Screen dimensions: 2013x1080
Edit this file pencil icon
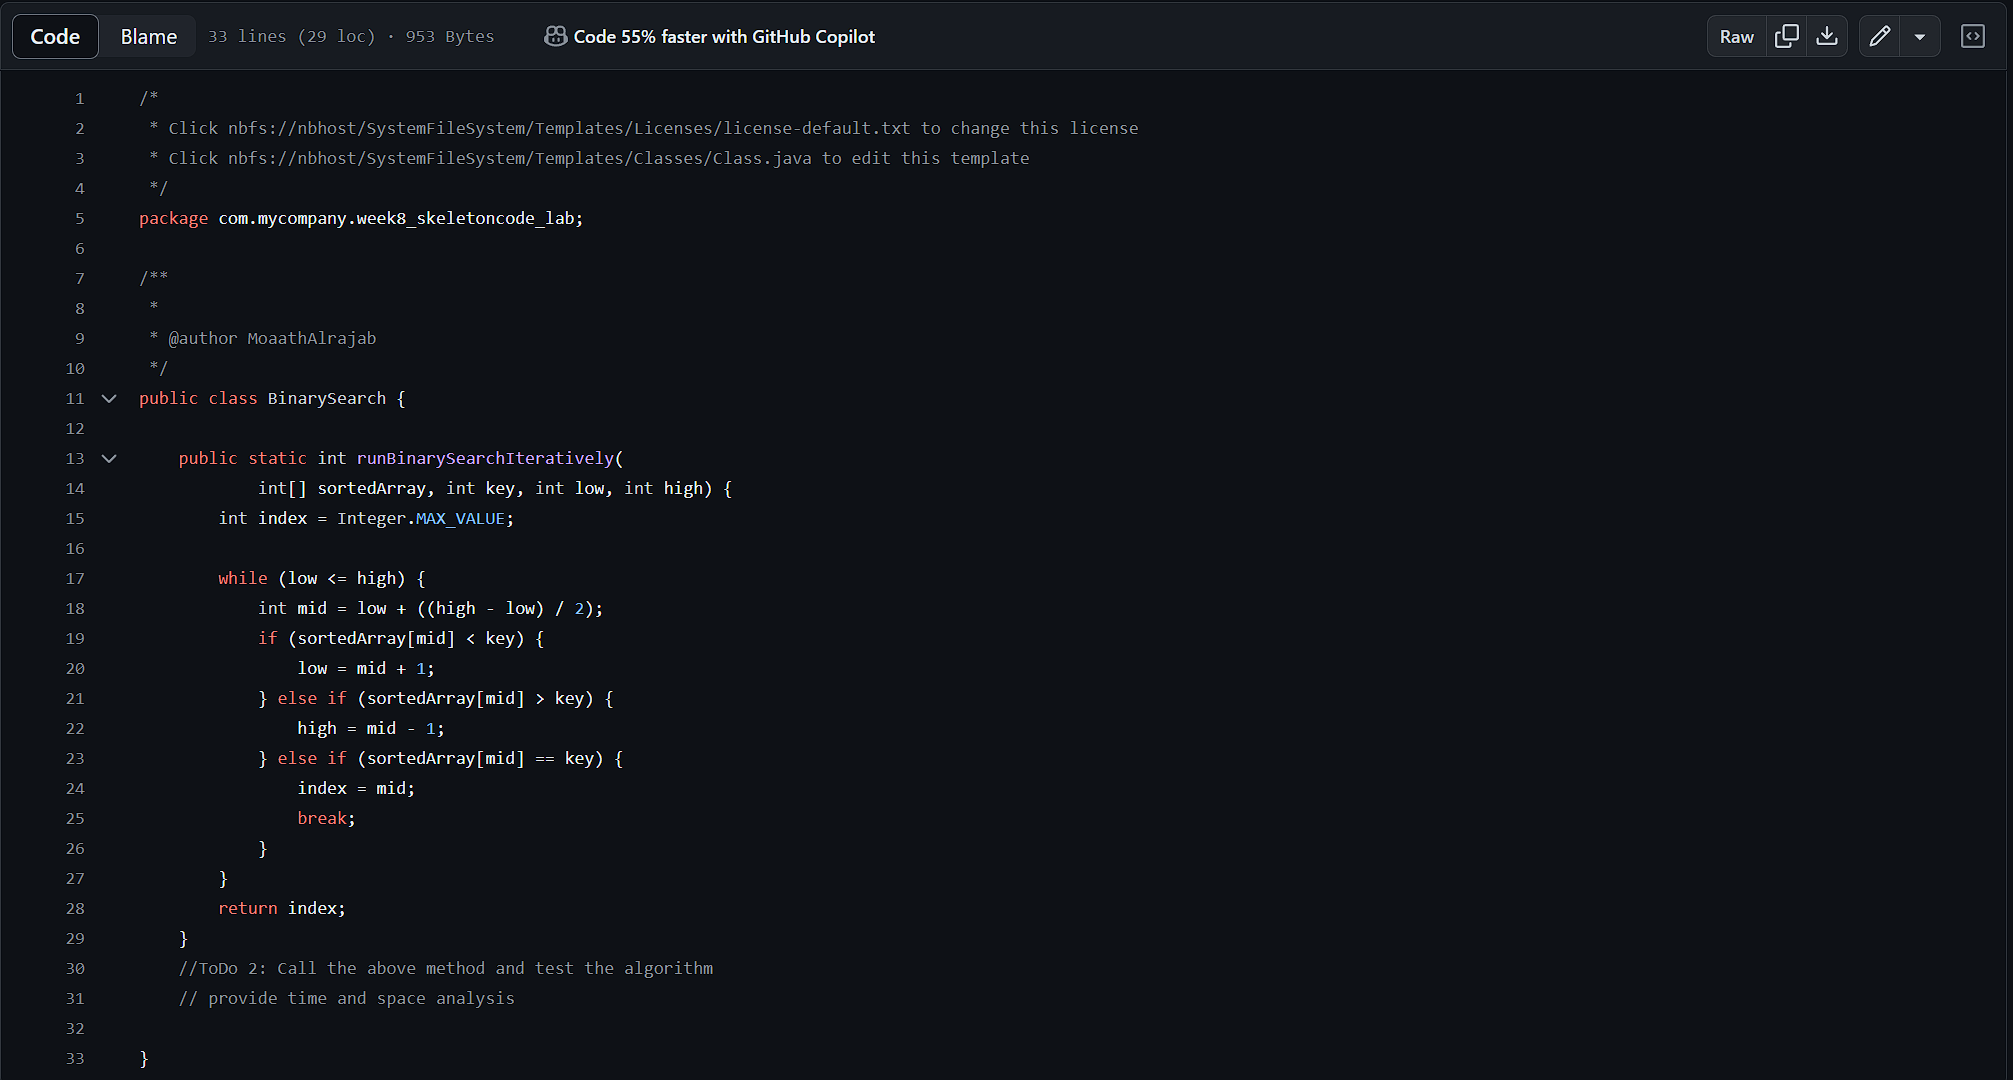point(1879,37)
